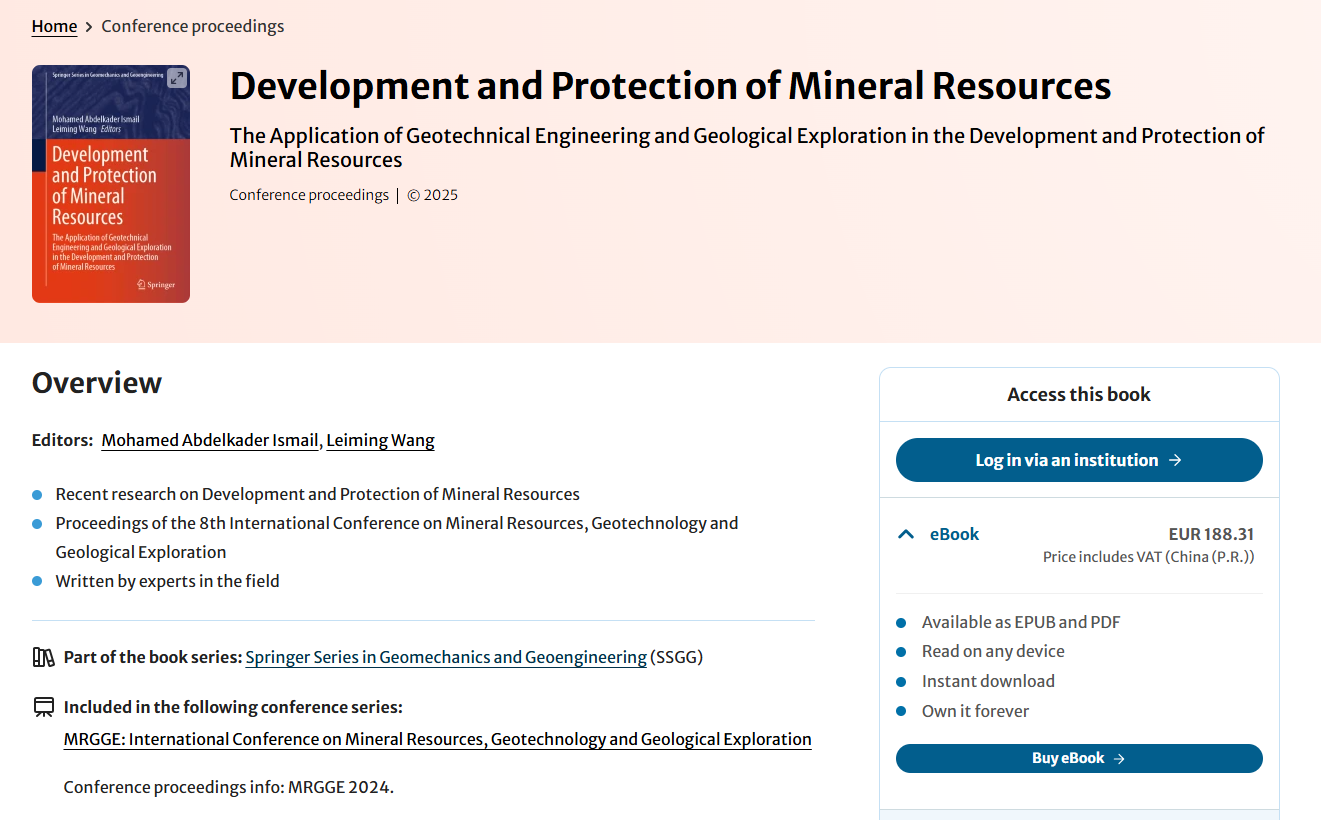Viewport: 1321px width, 820px height.
Task: Open Springer Series in Geomechanics and Geoengineering link
Action: click(x=446, y=657)
